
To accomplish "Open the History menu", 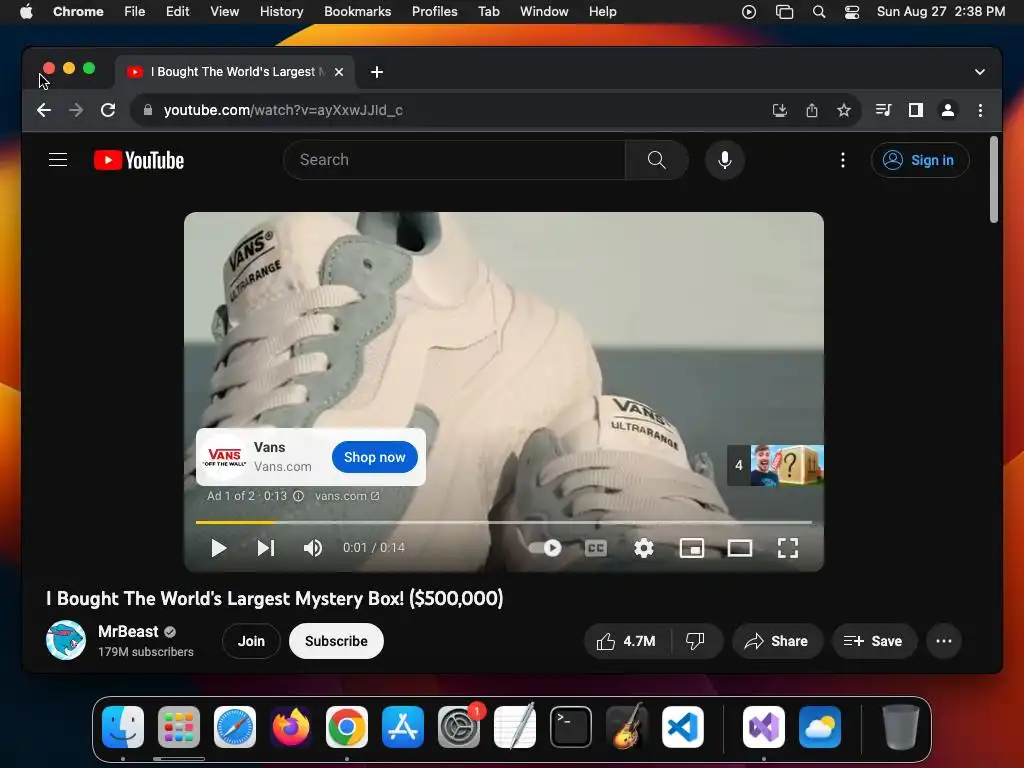I will click(x=281, y=12).
